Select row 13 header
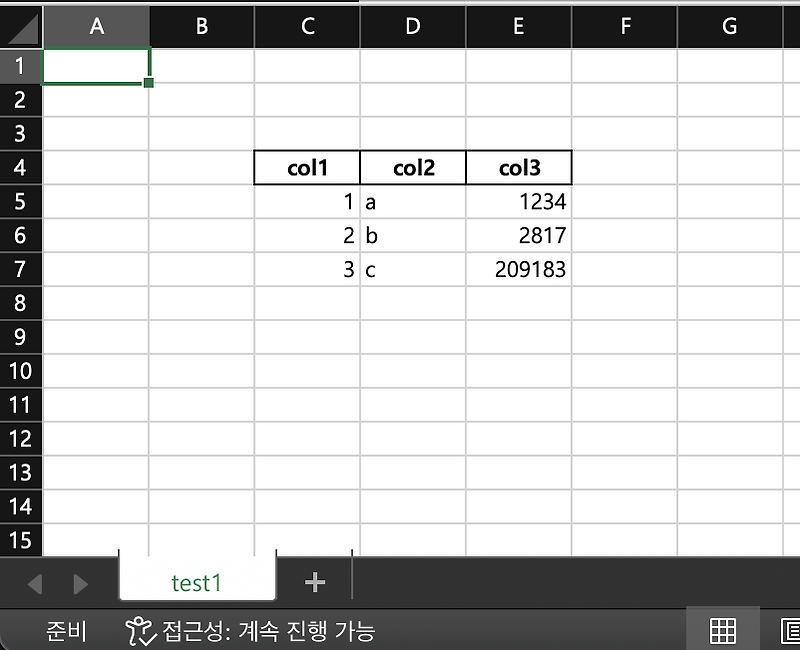 (20, 472)
